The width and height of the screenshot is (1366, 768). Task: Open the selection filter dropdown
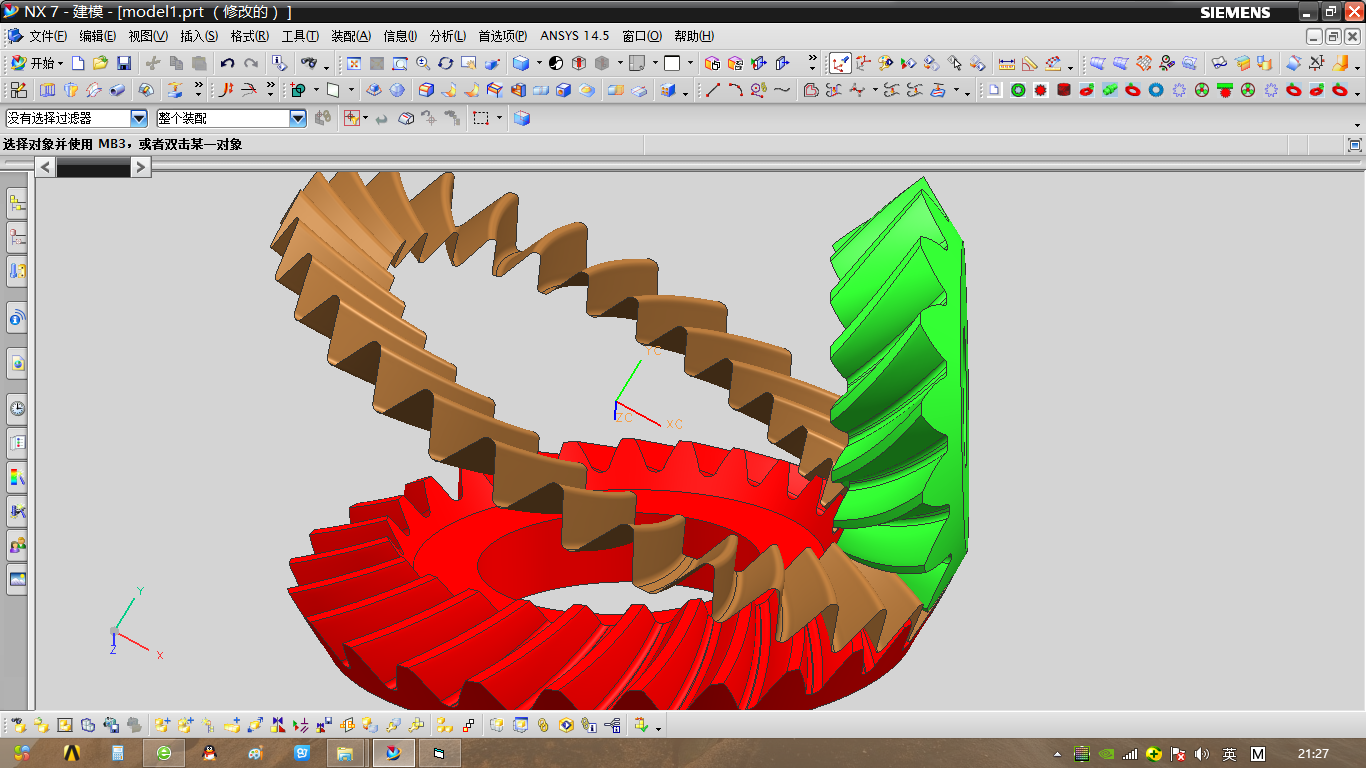(139, 118)
